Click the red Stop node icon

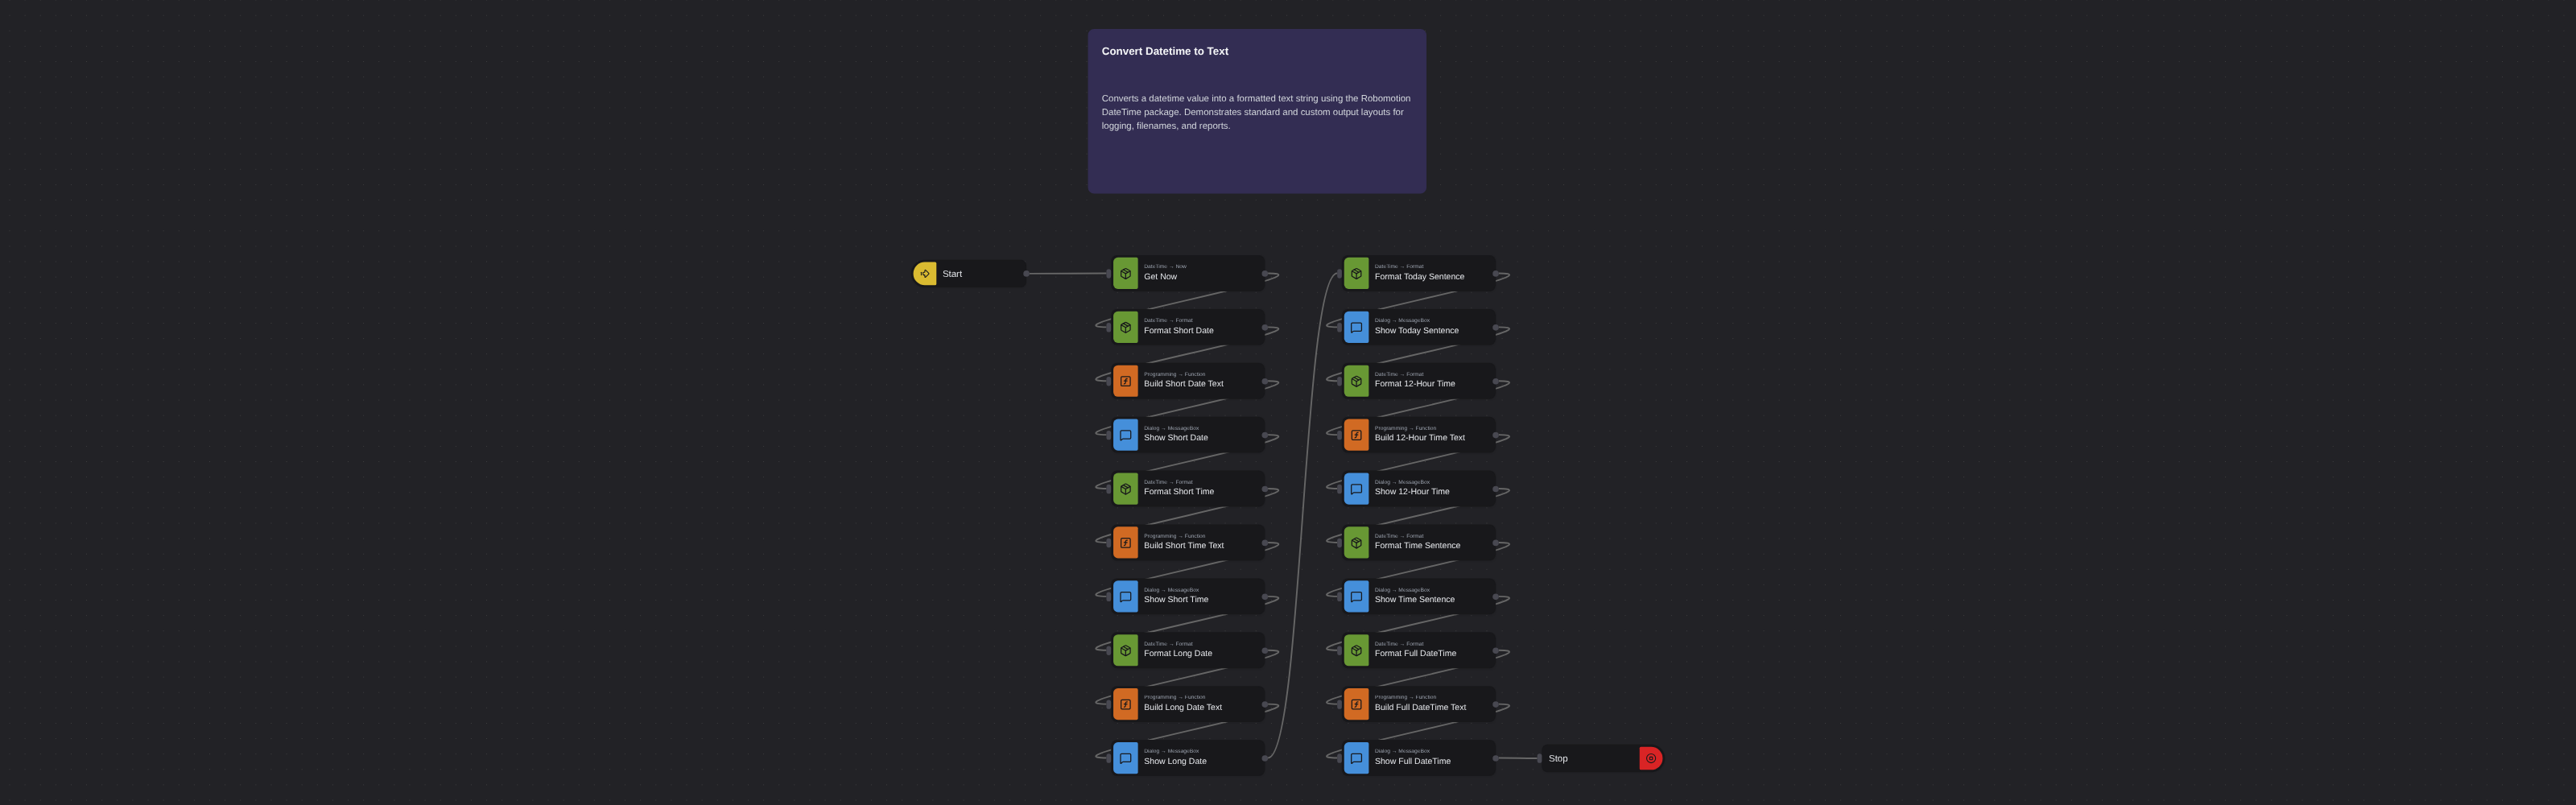click(x=1651, y=759)
